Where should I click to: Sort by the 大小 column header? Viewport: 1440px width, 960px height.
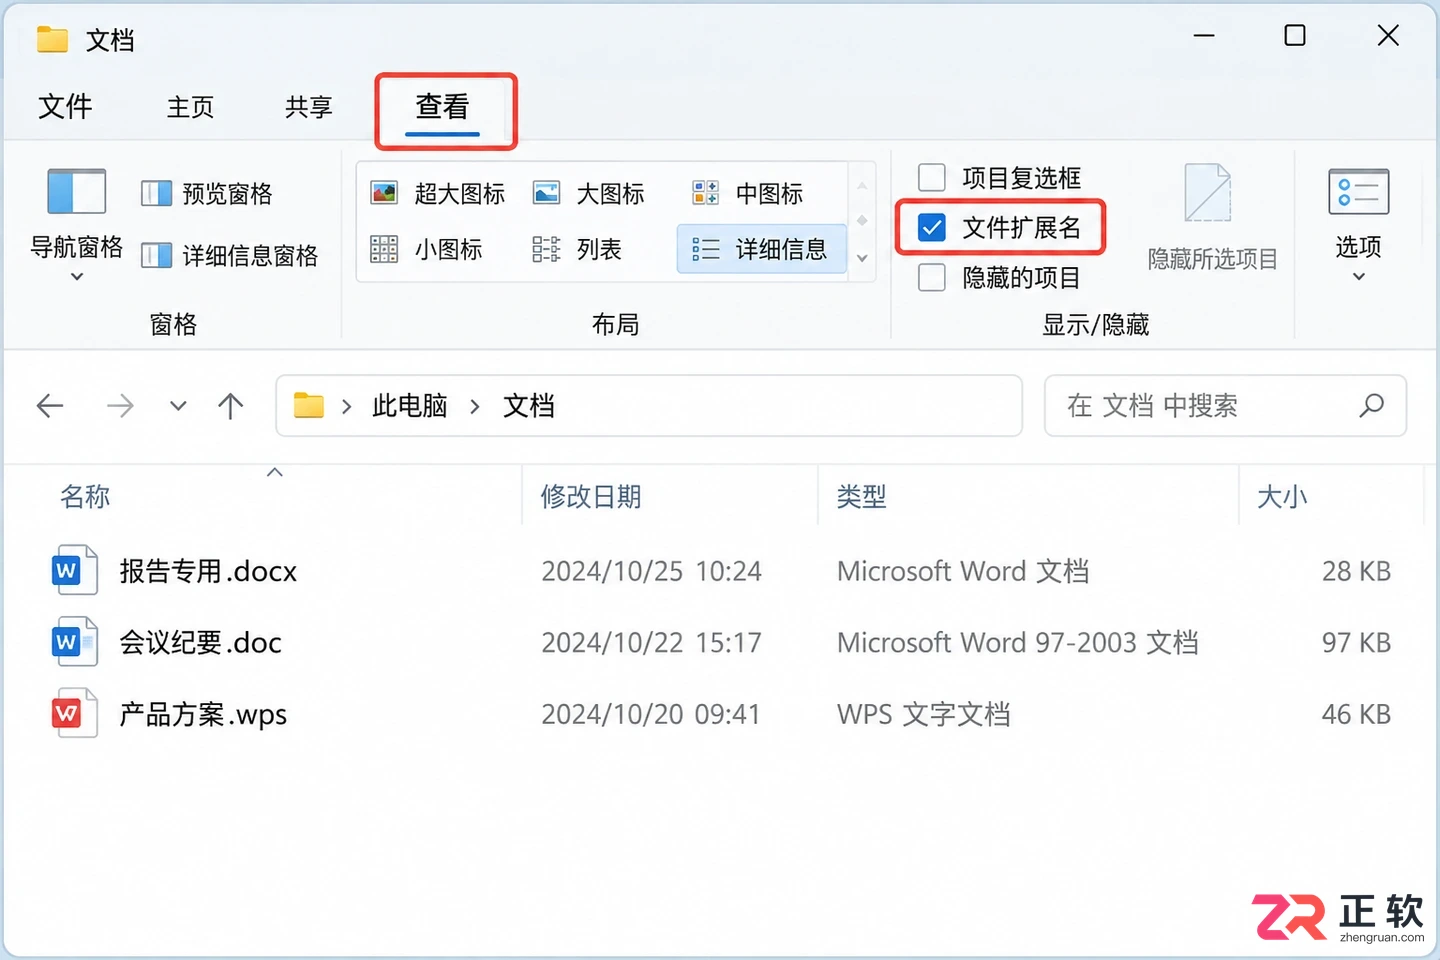pyautogui.click(x=1282, y=497)
